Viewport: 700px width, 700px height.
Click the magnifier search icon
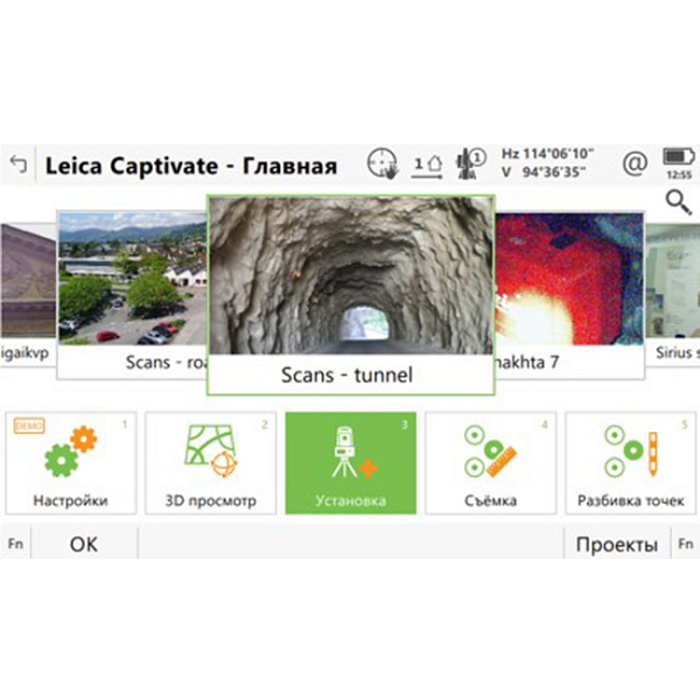click(x=679, y=202)
